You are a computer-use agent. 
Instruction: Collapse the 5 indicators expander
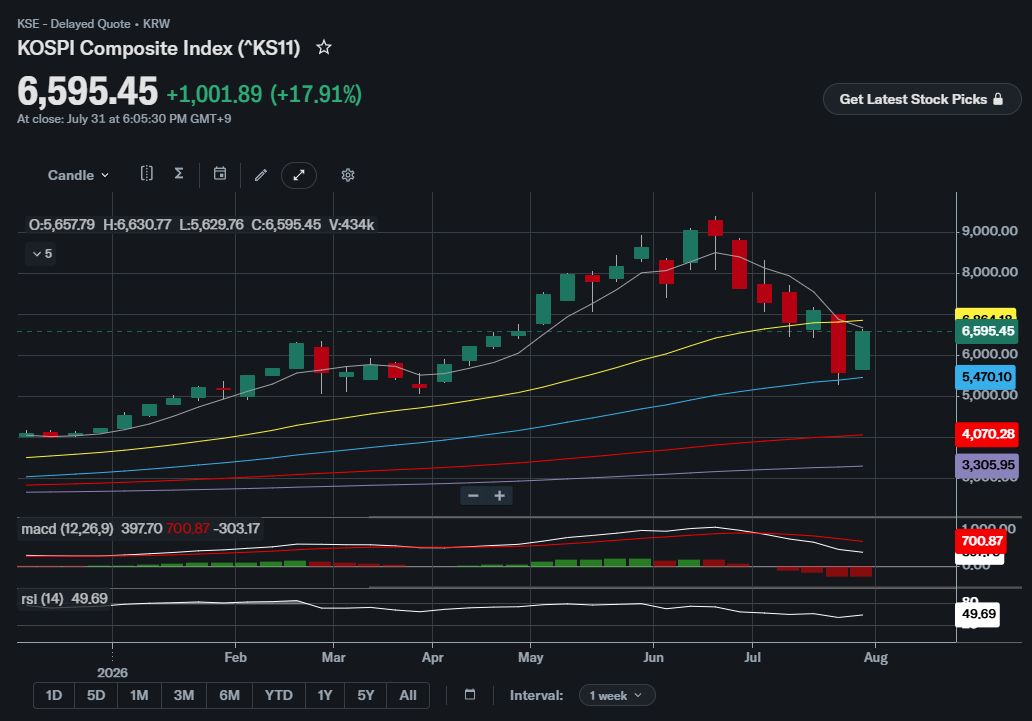(x=41, y=254)
